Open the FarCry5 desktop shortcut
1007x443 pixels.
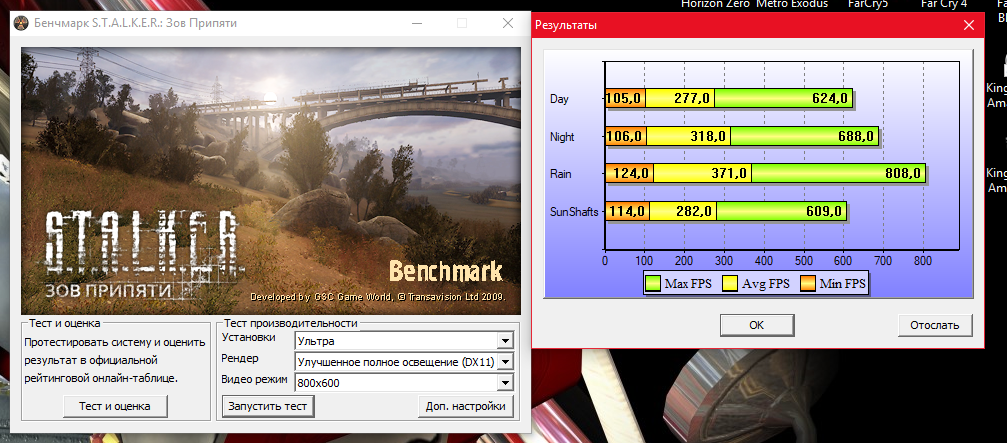pos(867,4)
